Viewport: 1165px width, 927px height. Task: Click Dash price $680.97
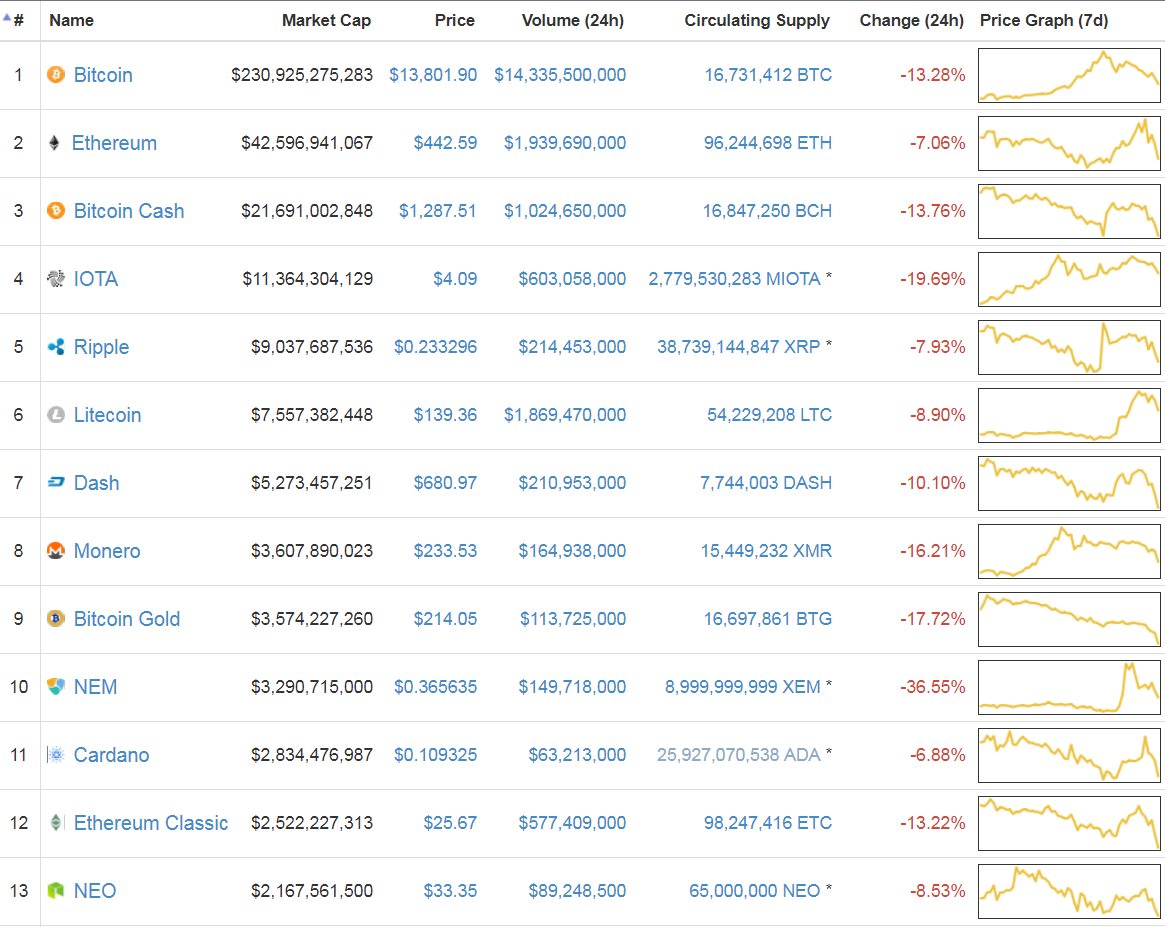(445, 483)
